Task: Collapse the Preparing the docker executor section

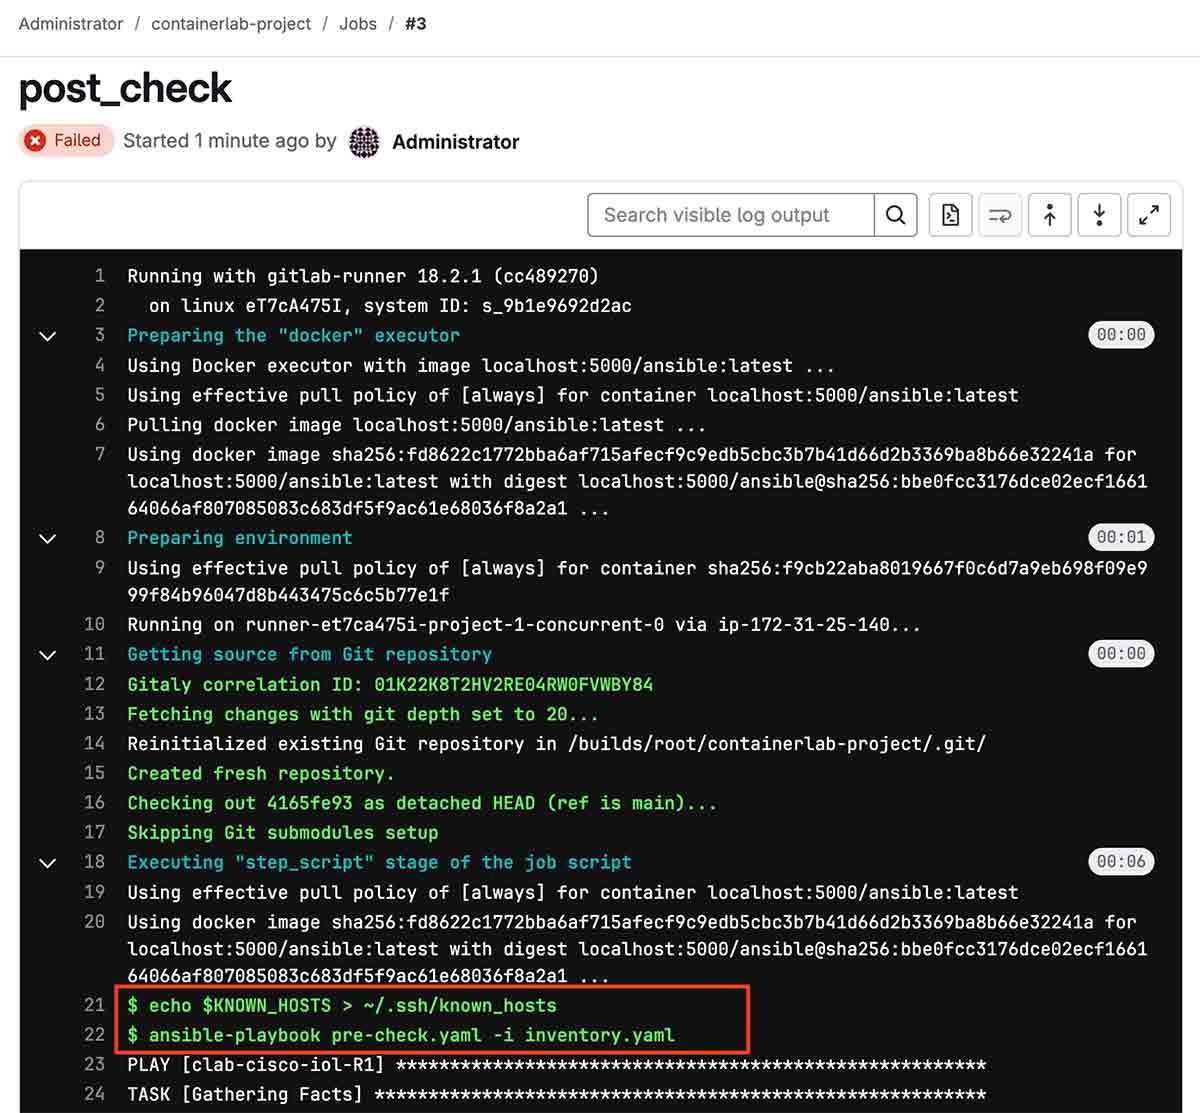Action: click(47, 336)
